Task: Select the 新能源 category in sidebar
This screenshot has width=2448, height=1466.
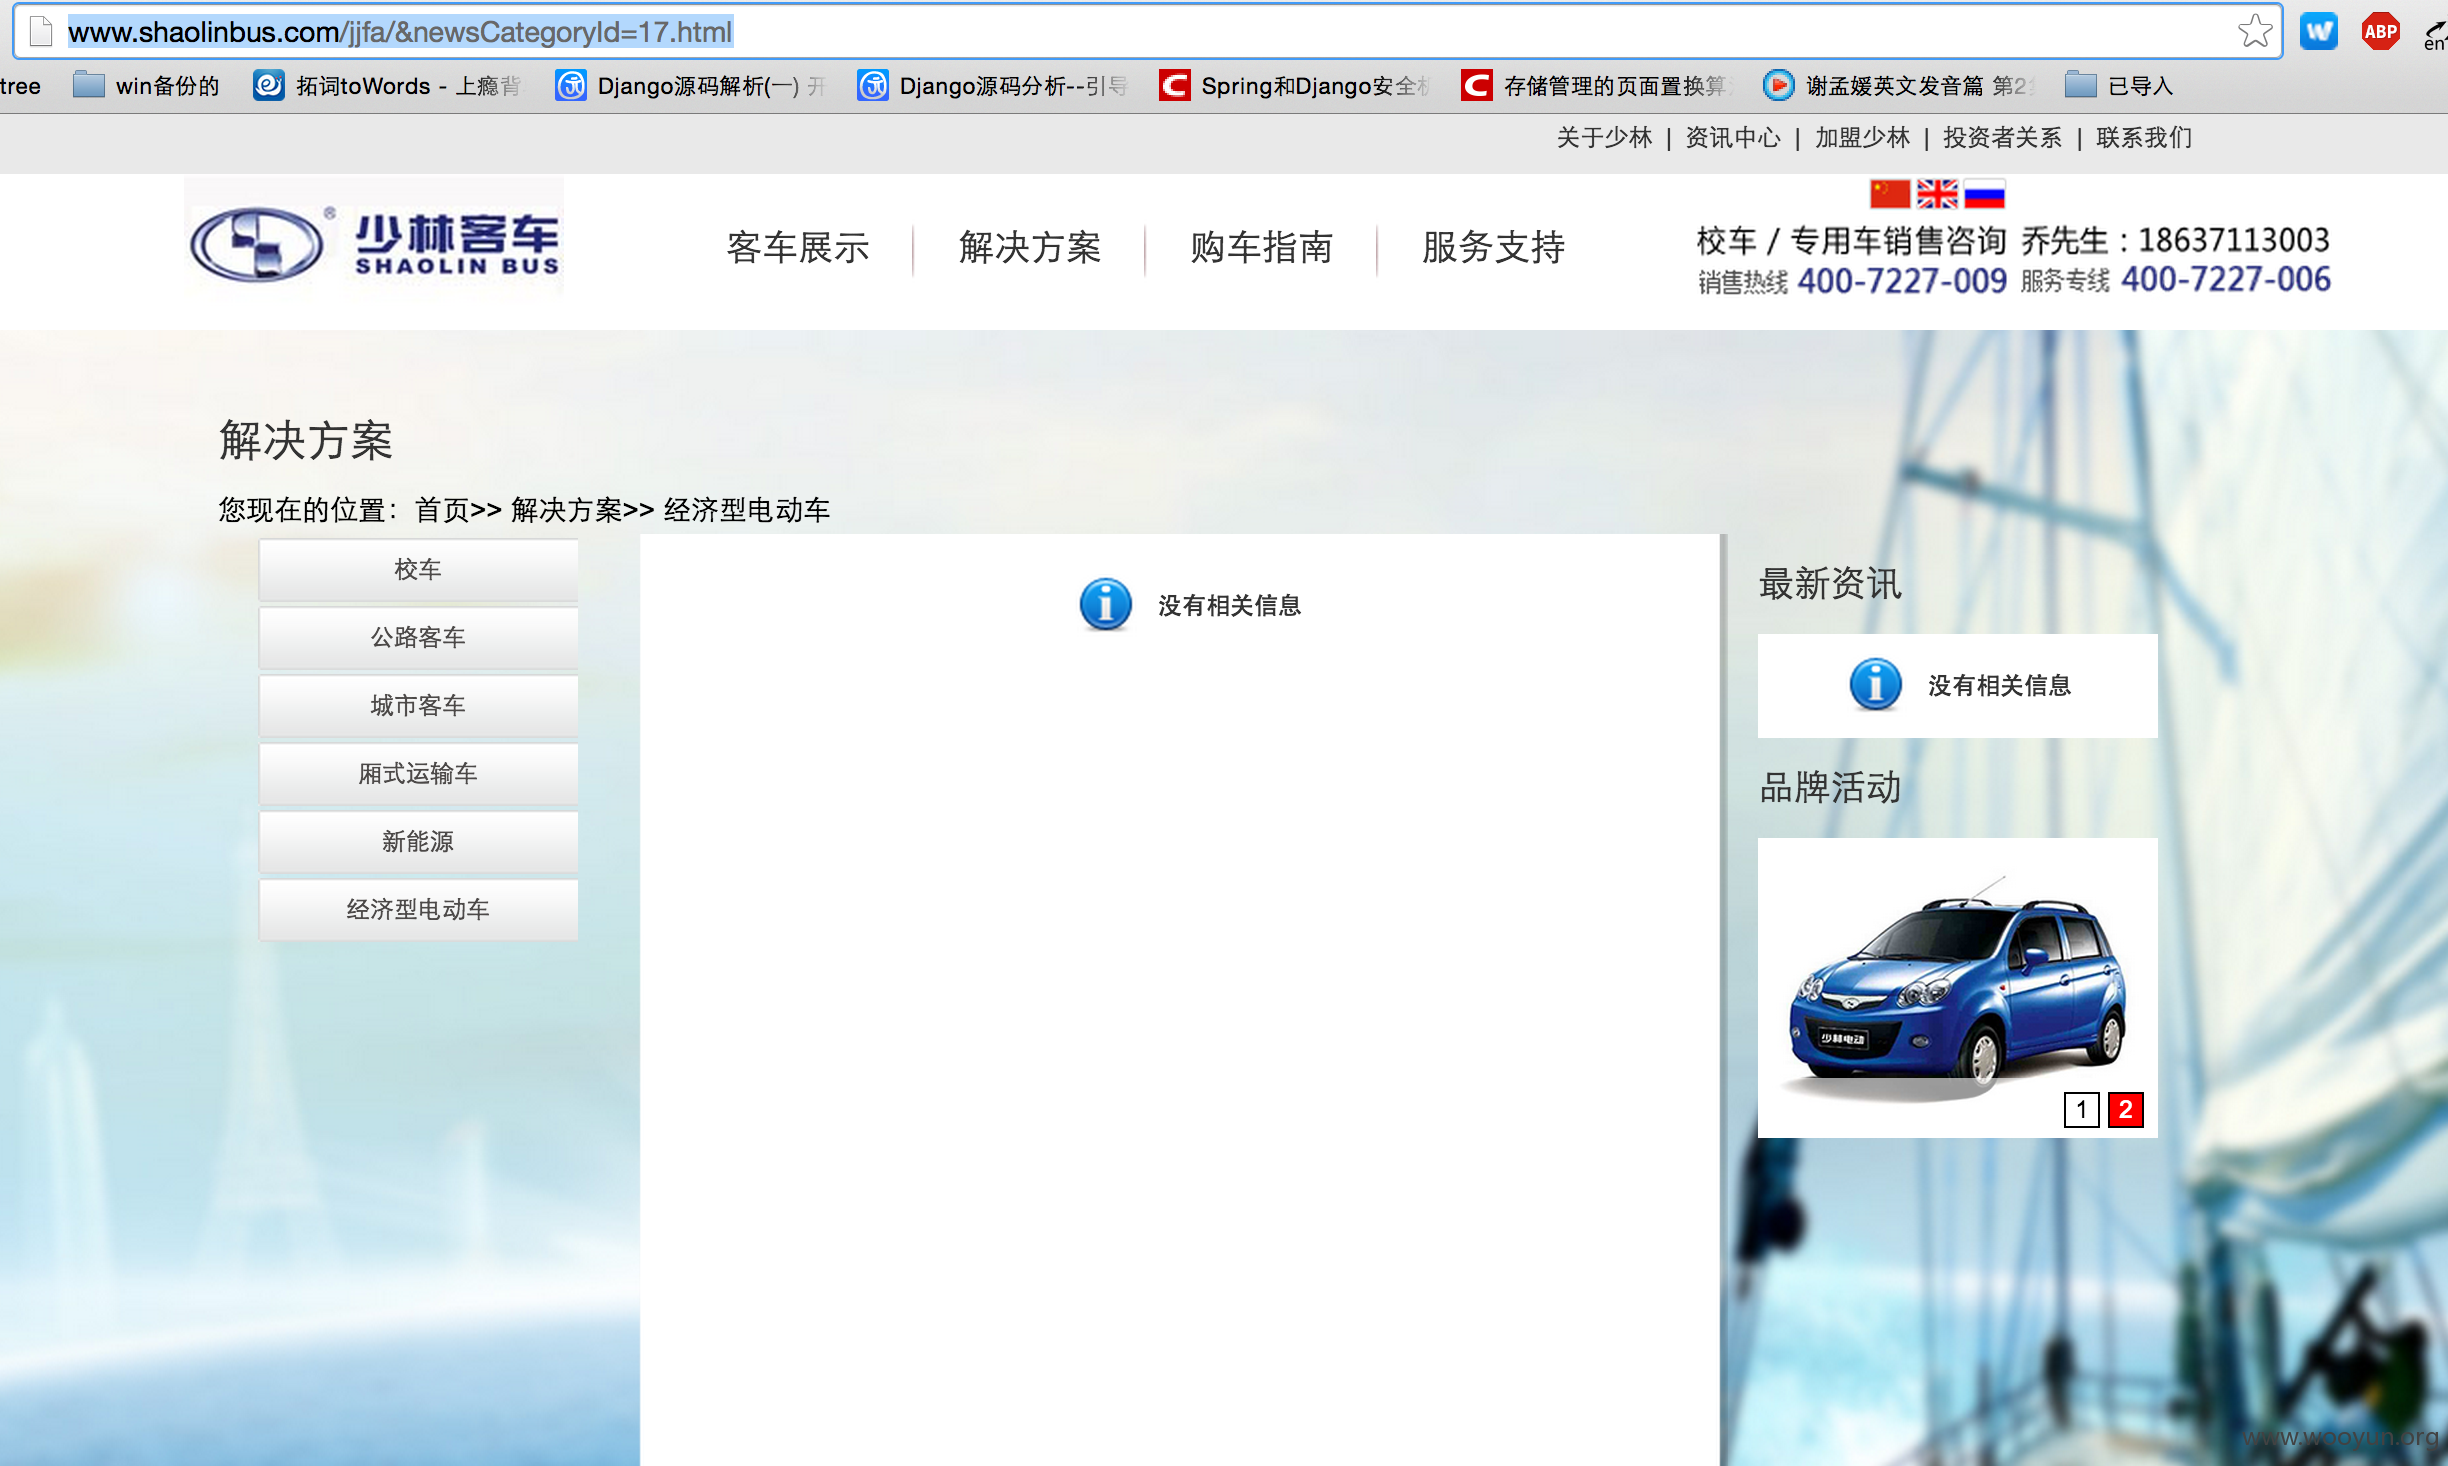Action: 418,841
